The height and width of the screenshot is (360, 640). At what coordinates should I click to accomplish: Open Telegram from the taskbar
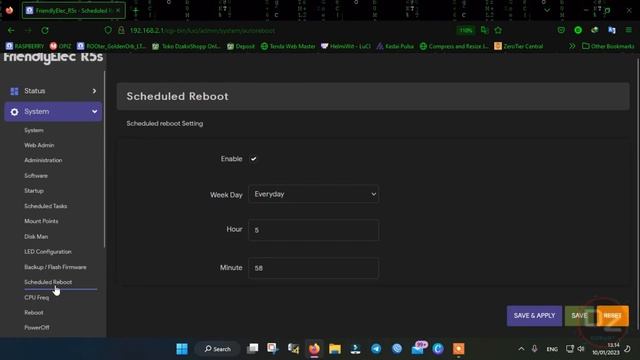[376, 349]
